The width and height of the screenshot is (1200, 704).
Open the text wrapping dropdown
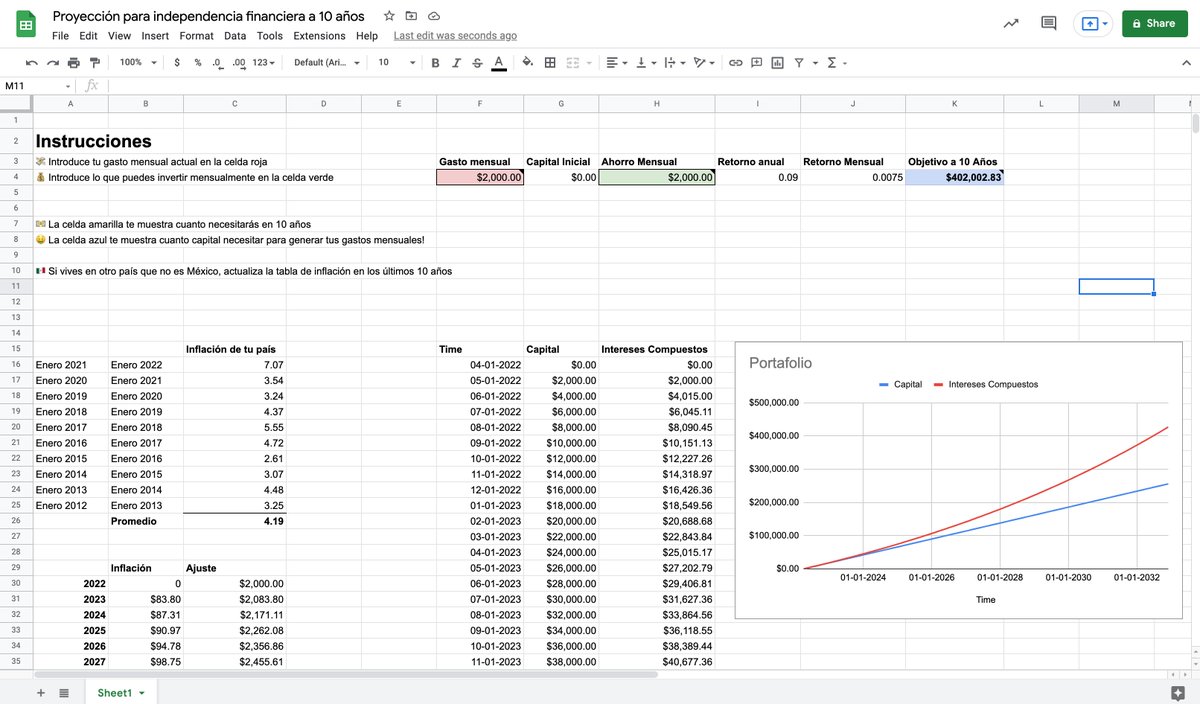point(674,63)
